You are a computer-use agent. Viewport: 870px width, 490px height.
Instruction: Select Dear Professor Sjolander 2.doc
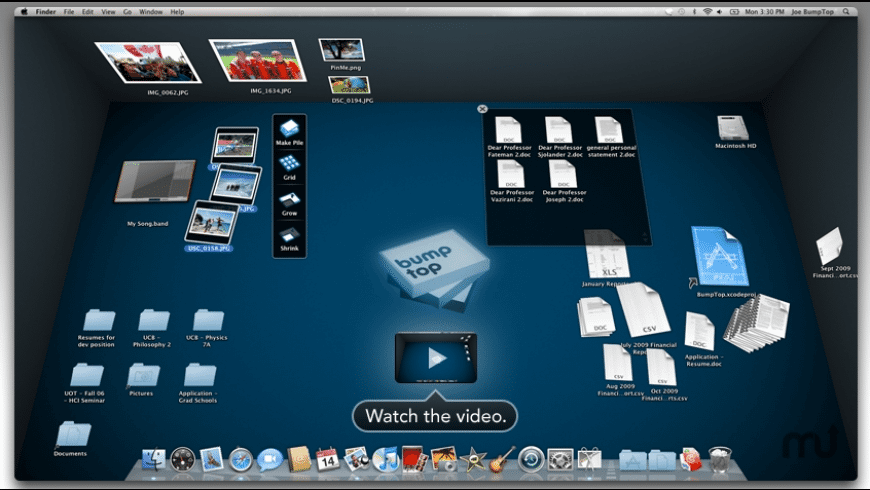tap(558, 130)
